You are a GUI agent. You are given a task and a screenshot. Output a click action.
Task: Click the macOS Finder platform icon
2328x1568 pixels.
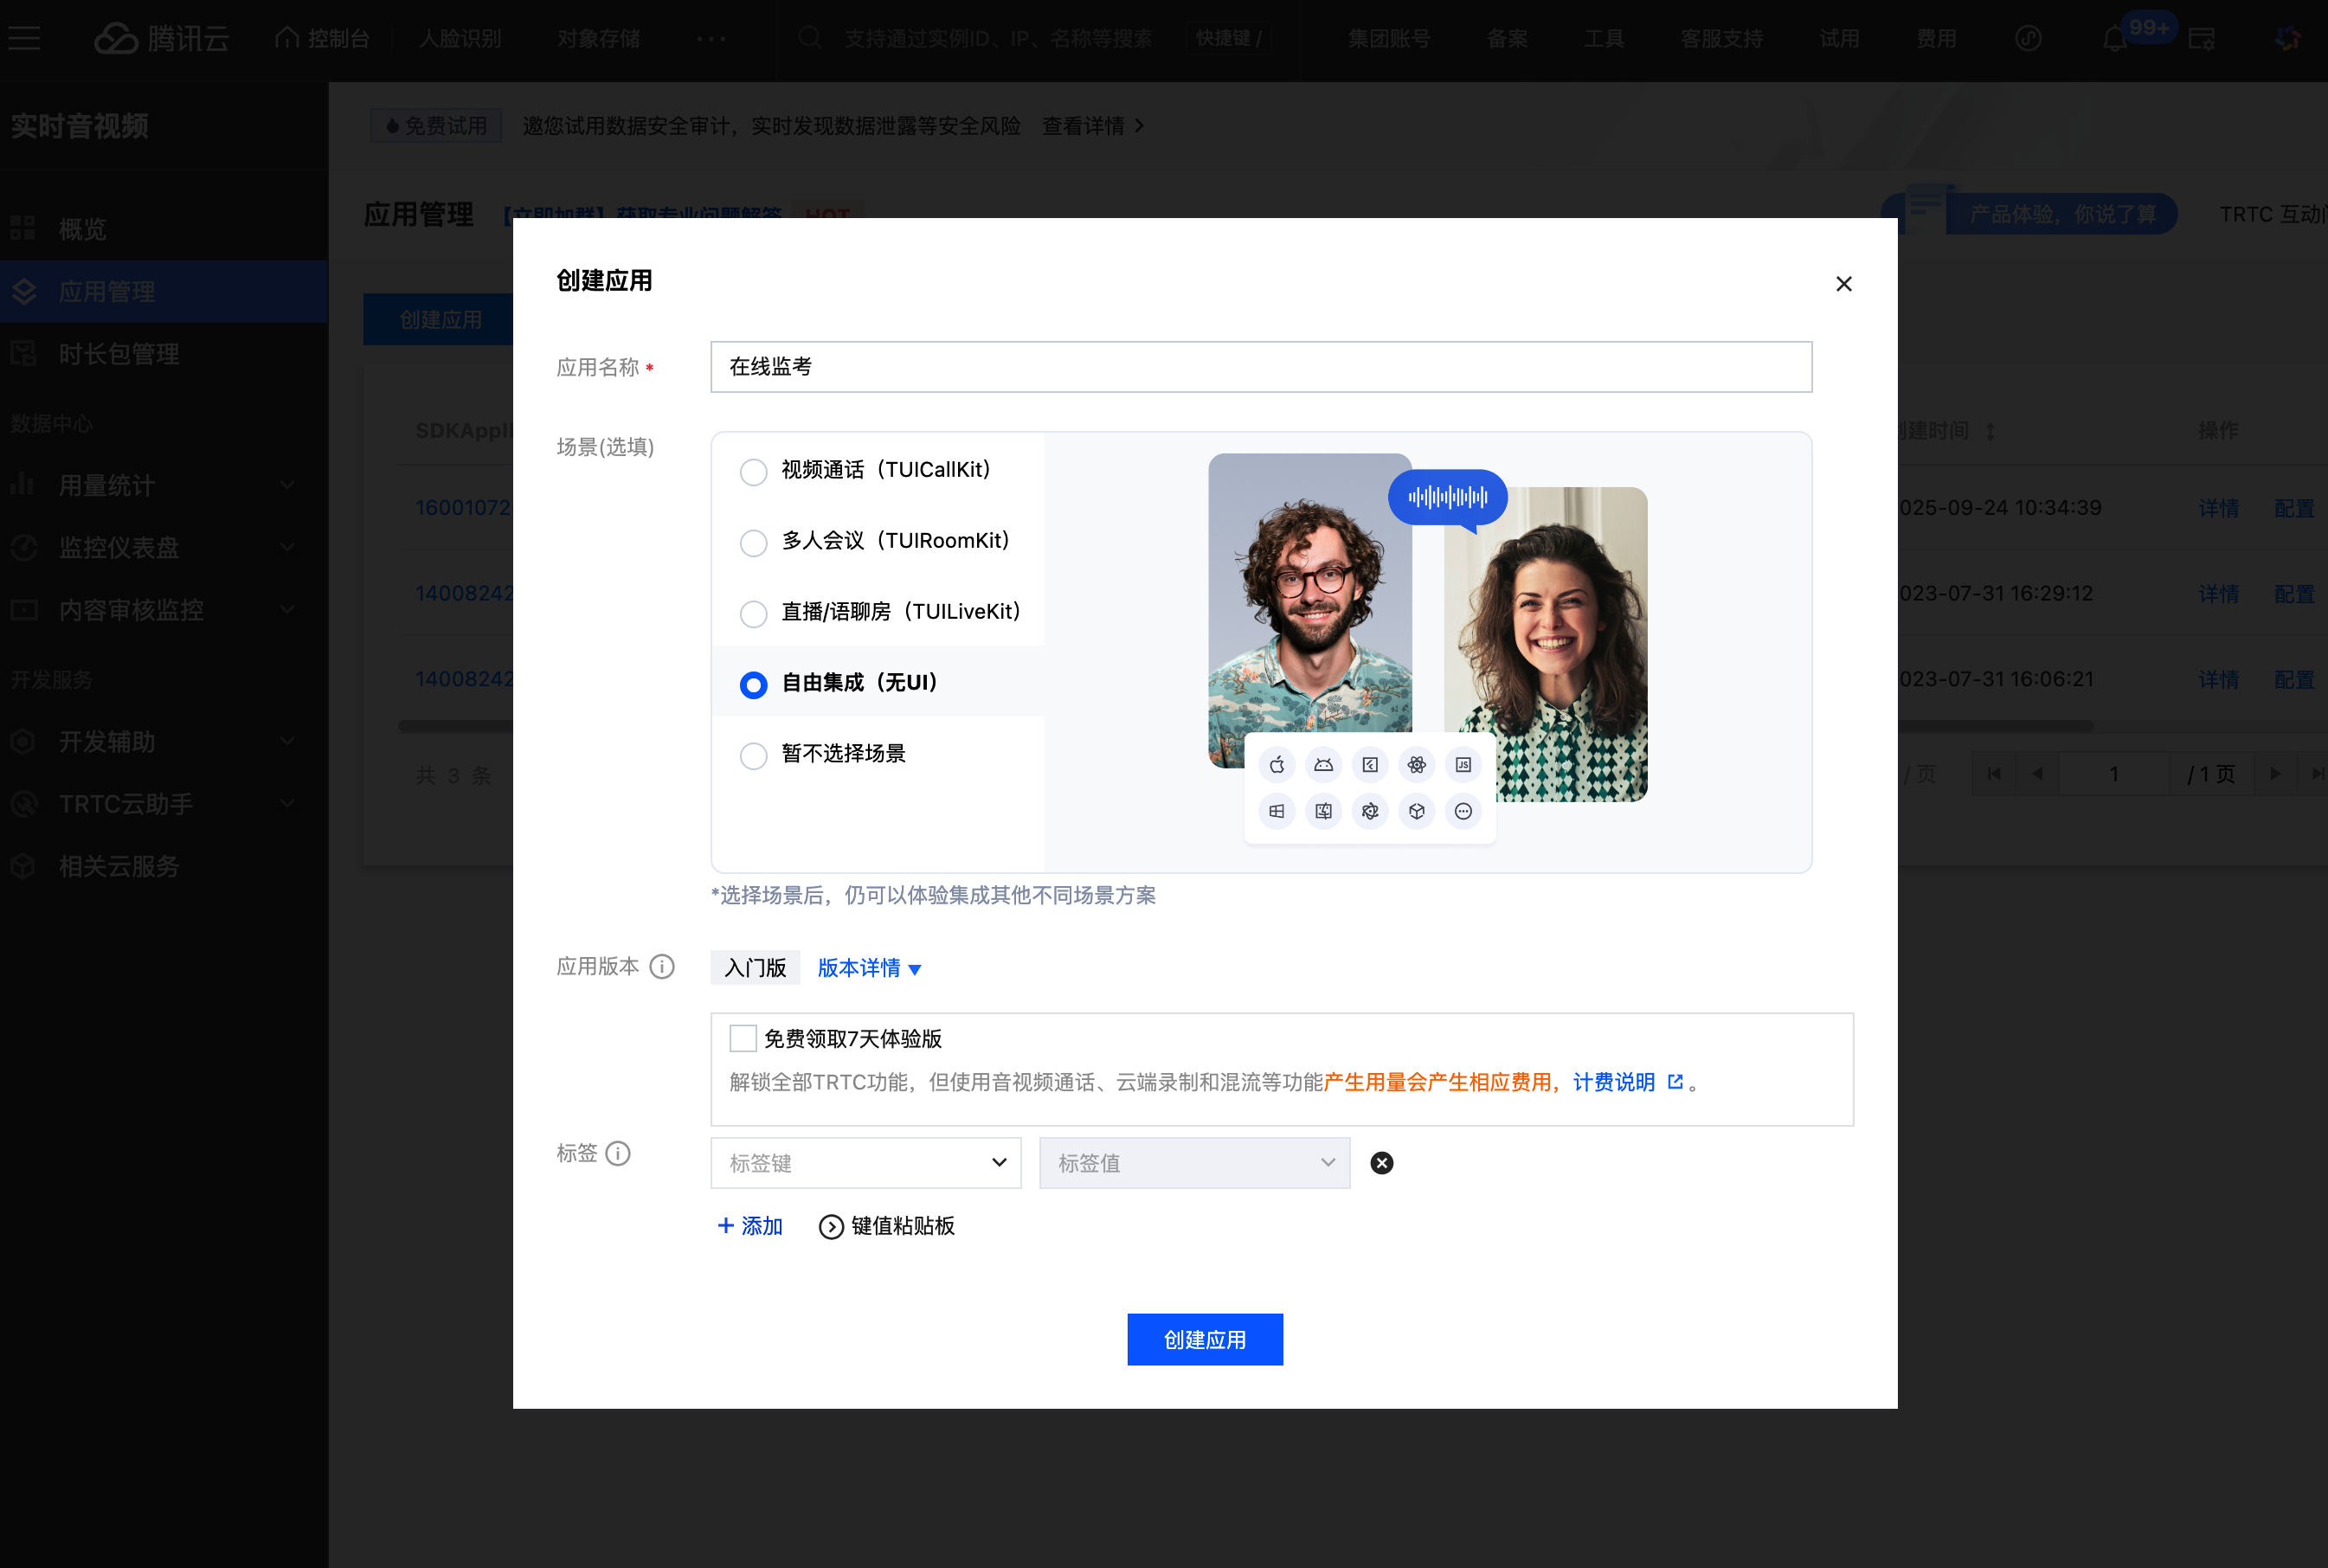click(x=1323, y=811)
